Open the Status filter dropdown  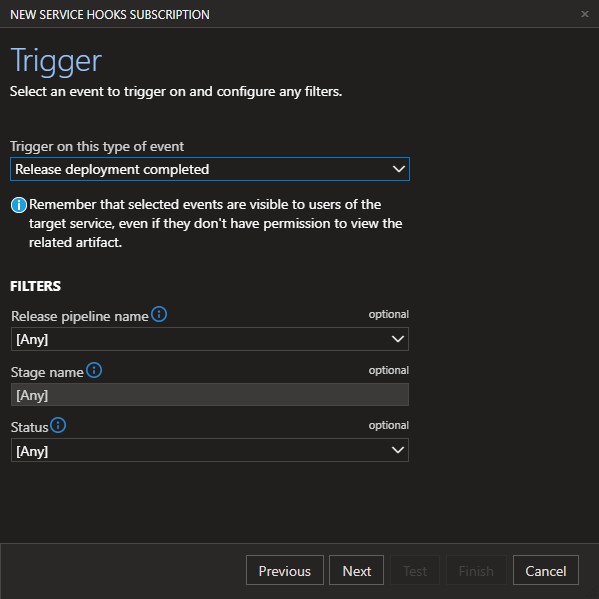(x=210, y=450)
